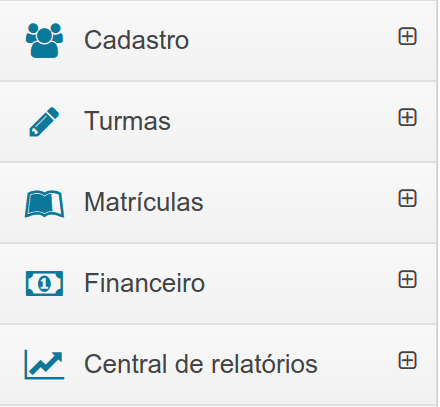Click the Matrículas open book icon
440x407 pixels.
(44, 204)
